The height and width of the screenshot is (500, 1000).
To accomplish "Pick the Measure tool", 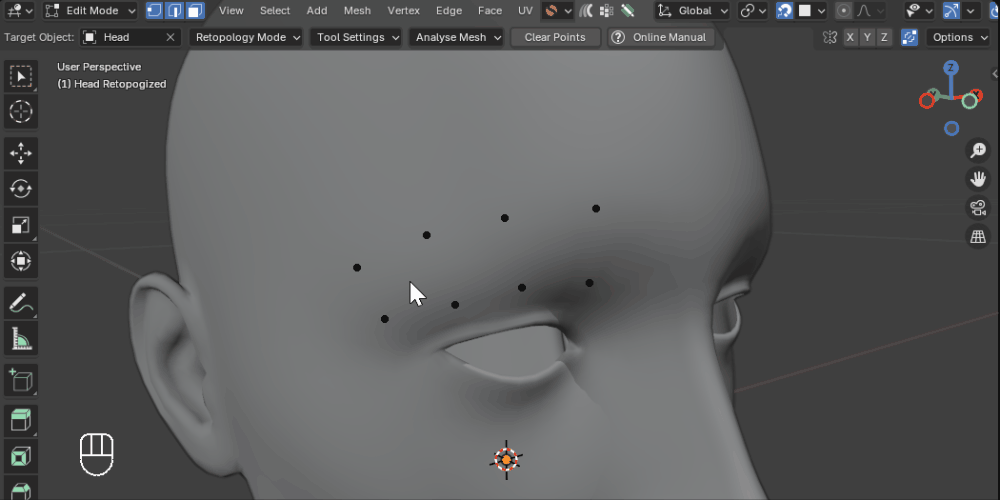I will 21,339.
